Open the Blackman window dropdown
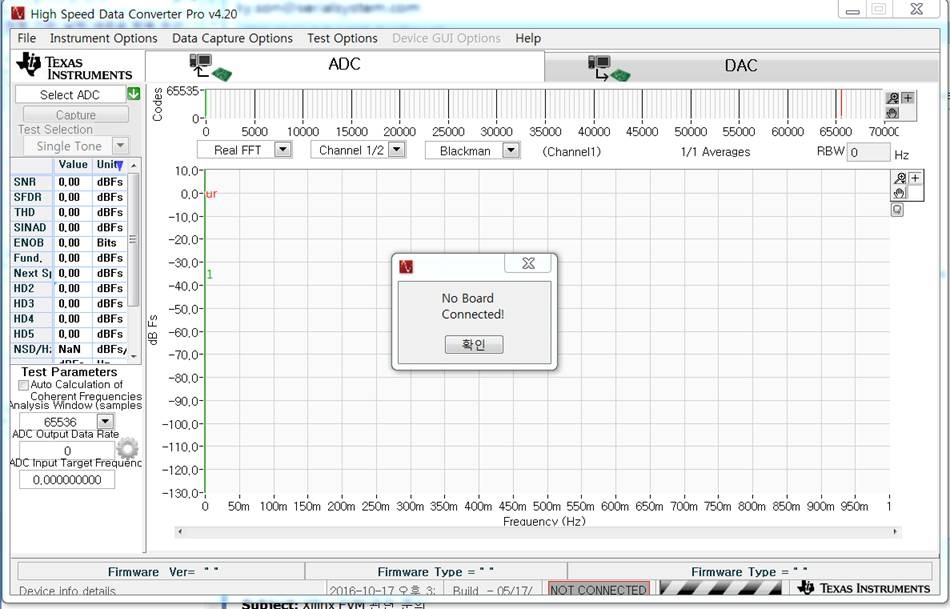Screen dimensions: 950x609 pyautogui.click(x=511, y=150)
